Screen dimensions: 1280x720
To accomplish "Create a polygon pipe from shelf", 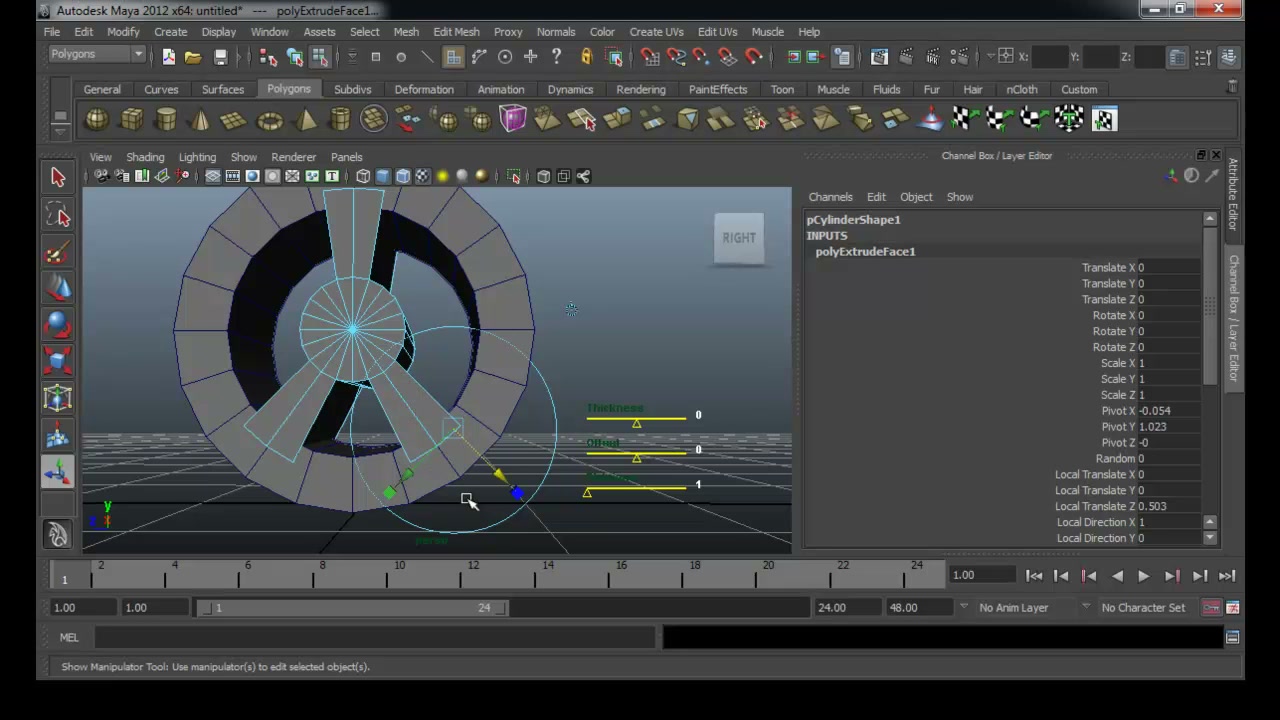I will pos(340,120).
